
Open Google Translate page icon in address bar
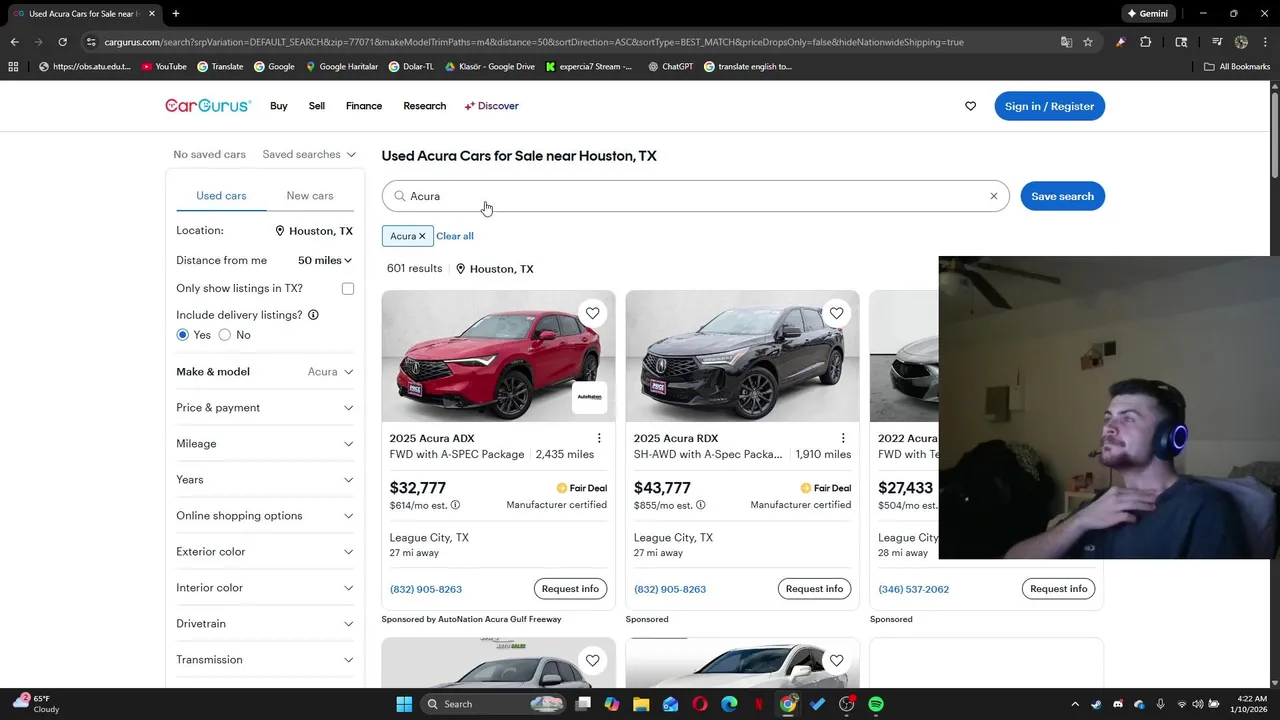pos(1066,42)
